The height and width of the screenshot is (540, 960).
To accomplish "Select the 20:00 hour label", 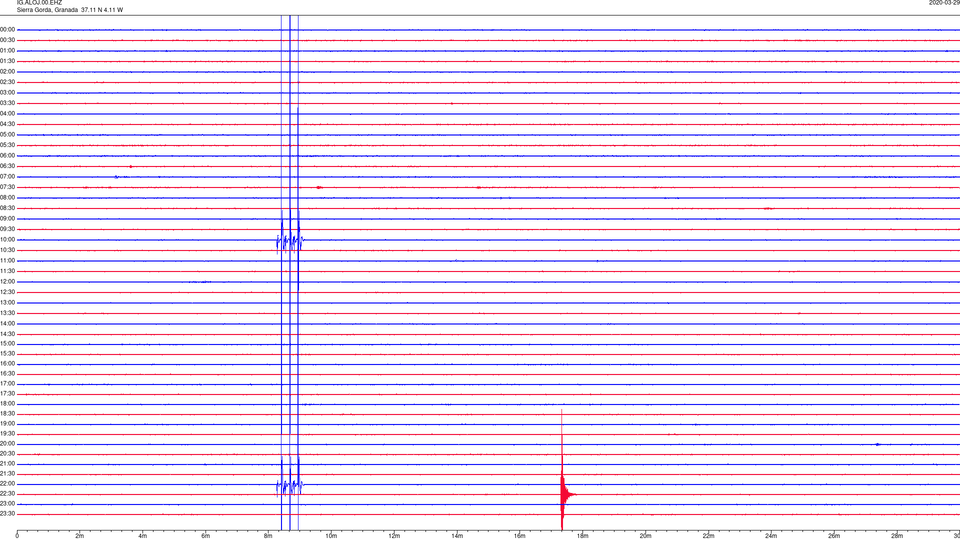I will tap(8, 444).
